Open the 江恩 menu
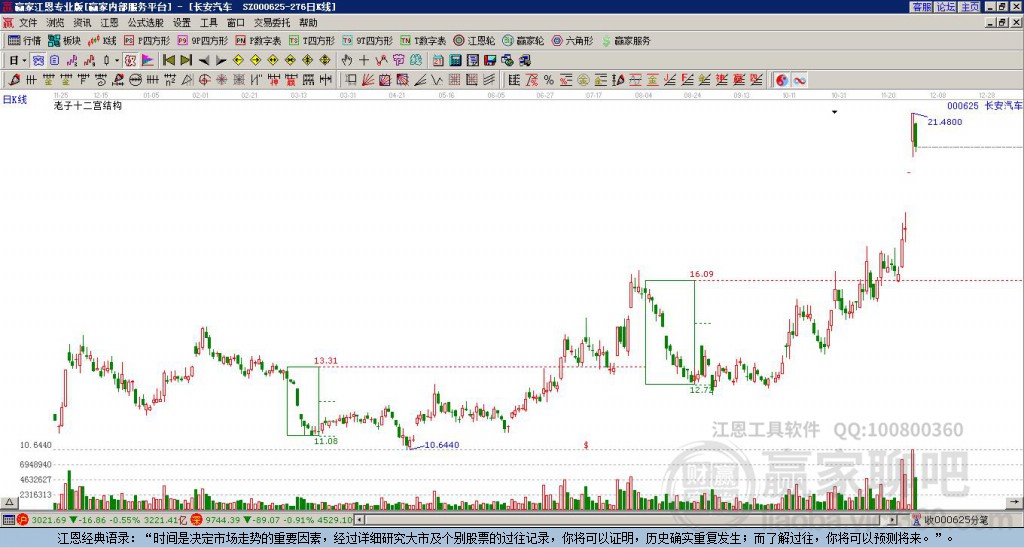The image size is (1024, 548). click(109, 23)
